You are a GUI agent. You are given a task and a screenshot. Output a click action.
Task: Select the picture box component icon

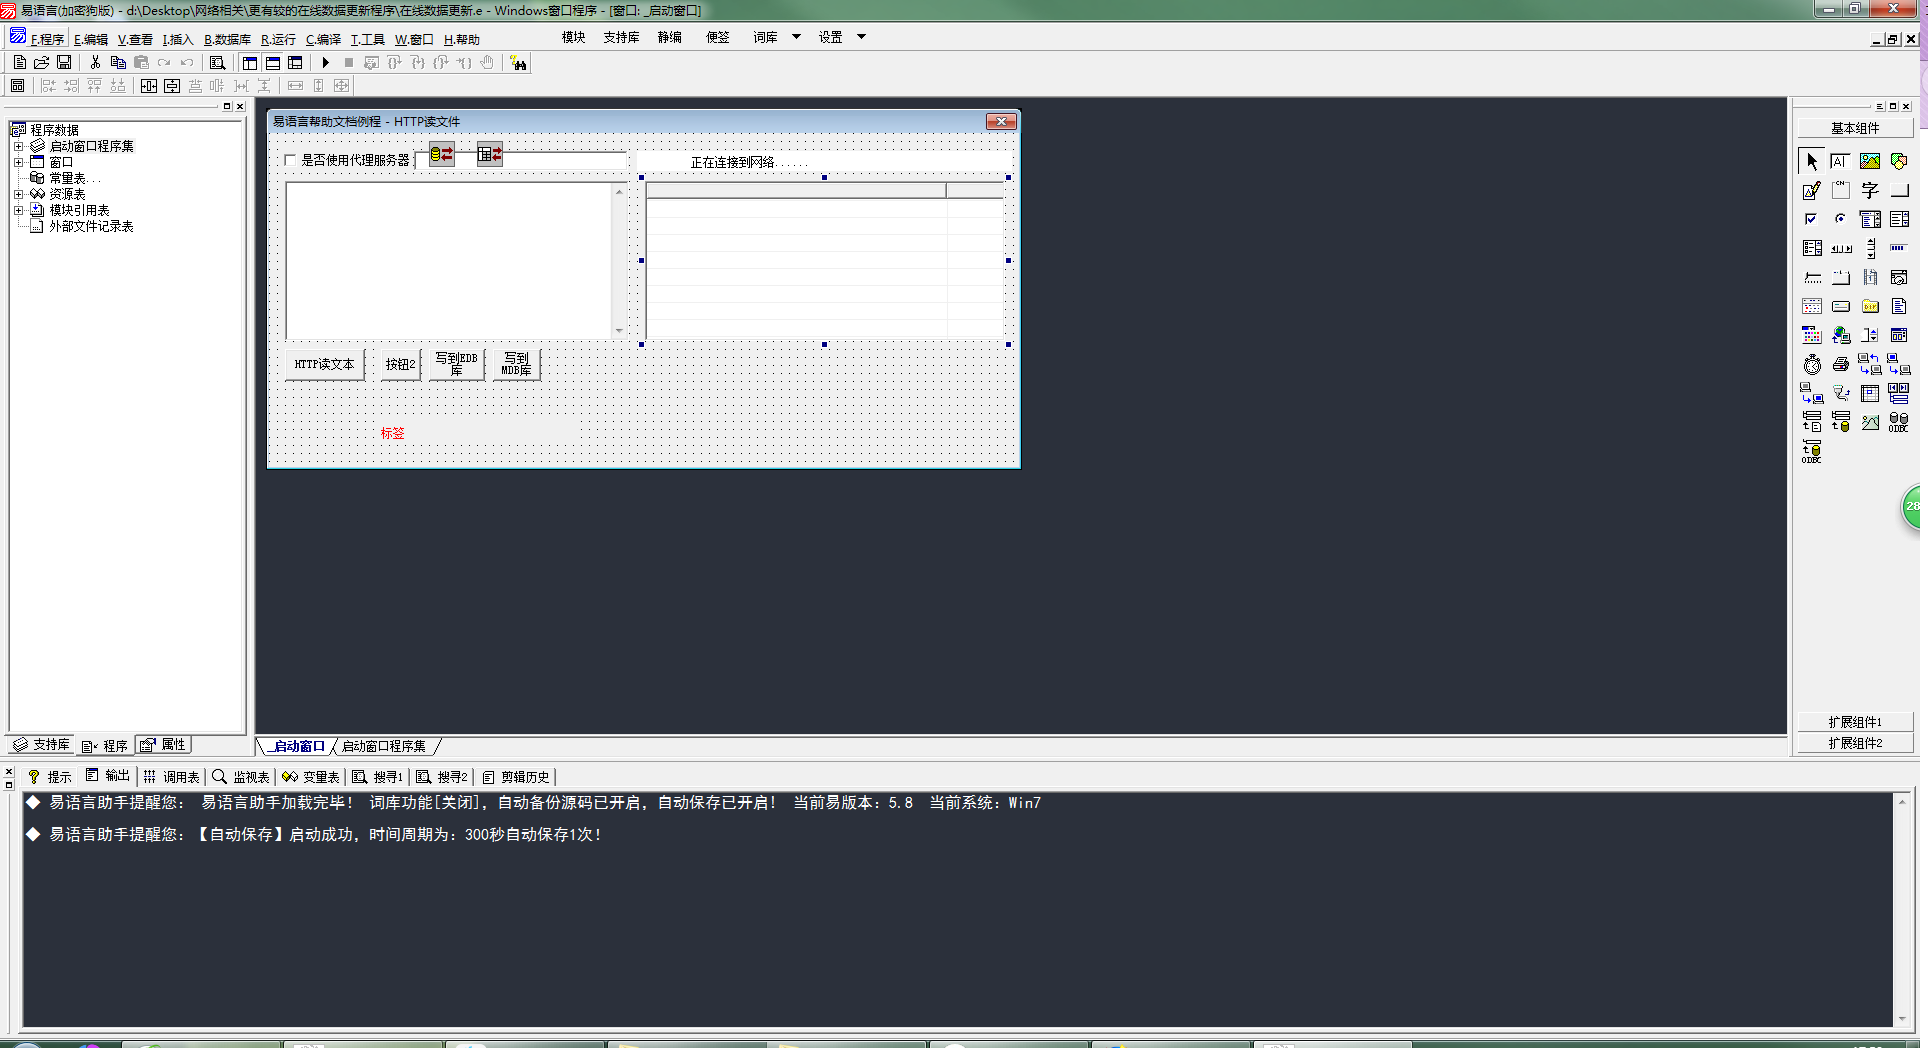pos(1869,161)
